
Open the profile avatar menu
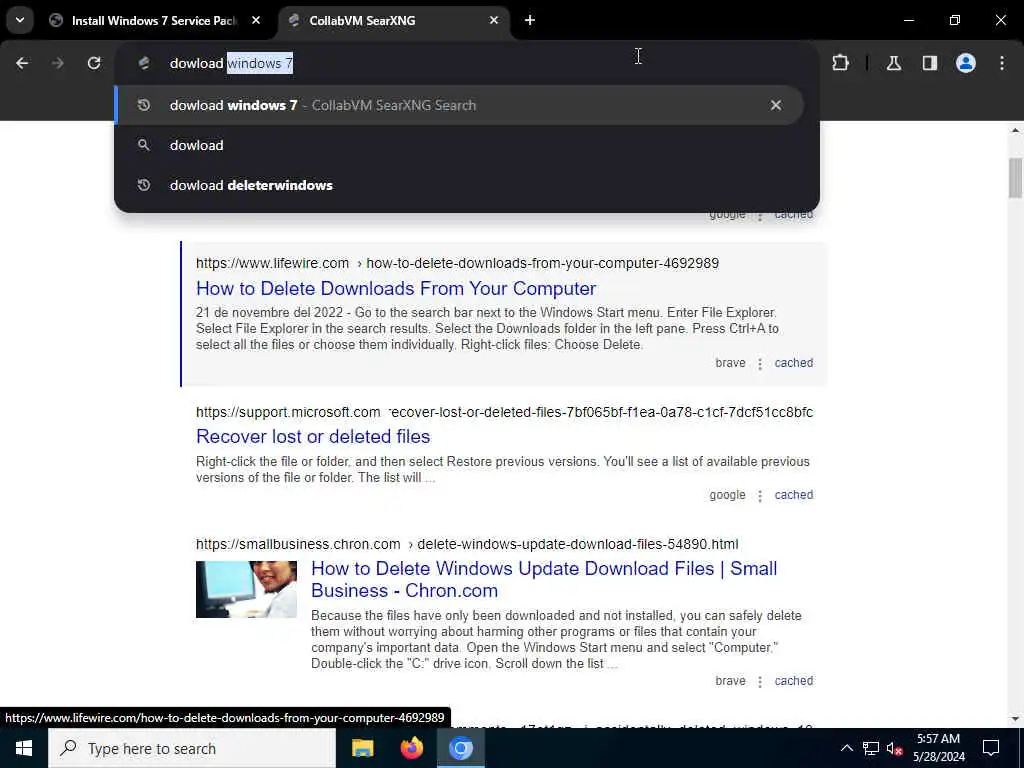(x=966, y=63)
